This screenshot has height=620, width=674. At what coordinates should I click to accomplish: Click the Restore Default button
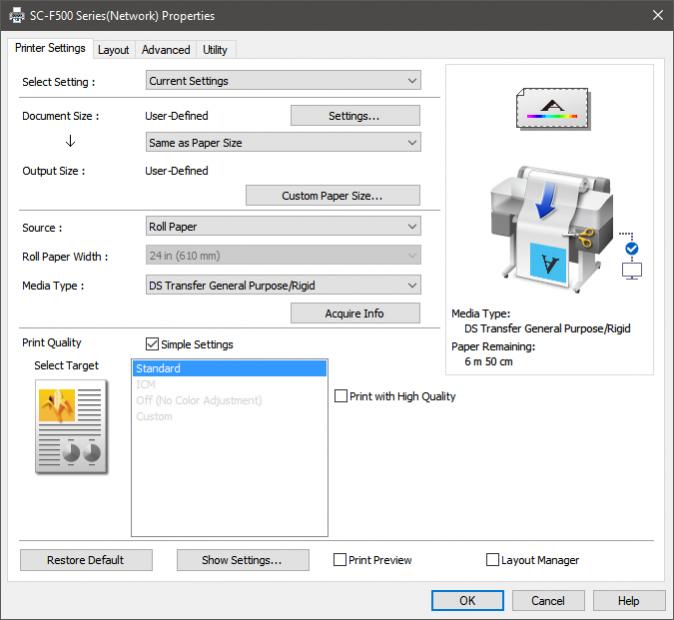point(86,560)
